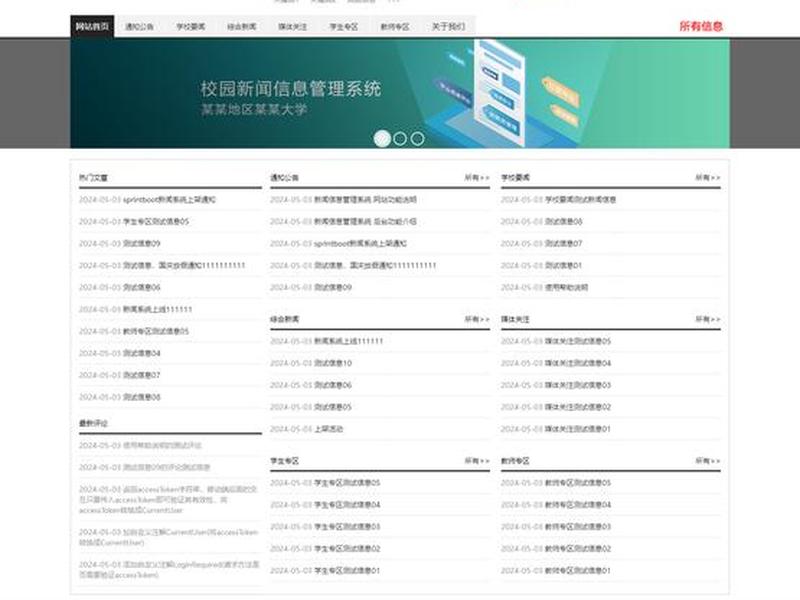
Task: Open 所有>> link in 媒体关注 section
Action: (x=708, y=319)
